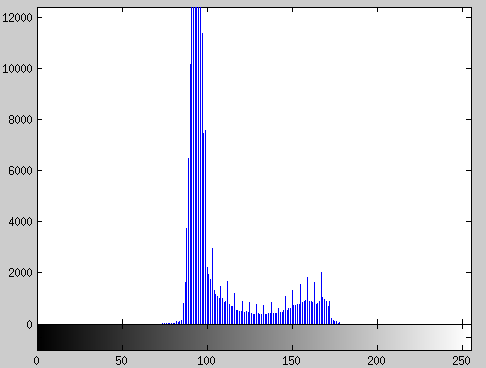
Task: Click the isolated bar reaching about 3000
Action: 212,286
